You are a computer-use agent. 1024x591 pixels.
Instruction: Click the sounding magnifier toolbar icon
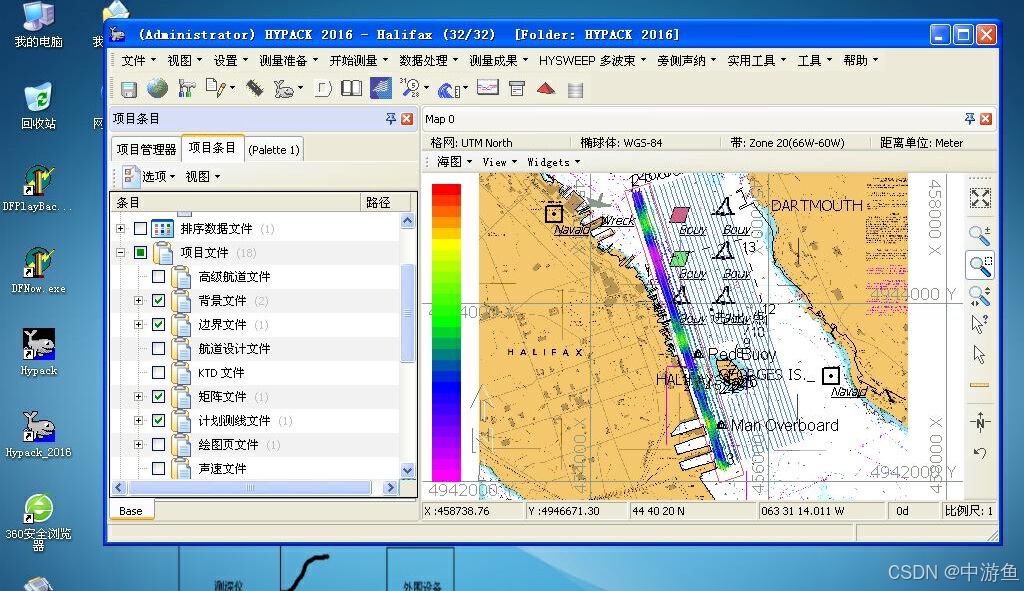pos(411,88)
